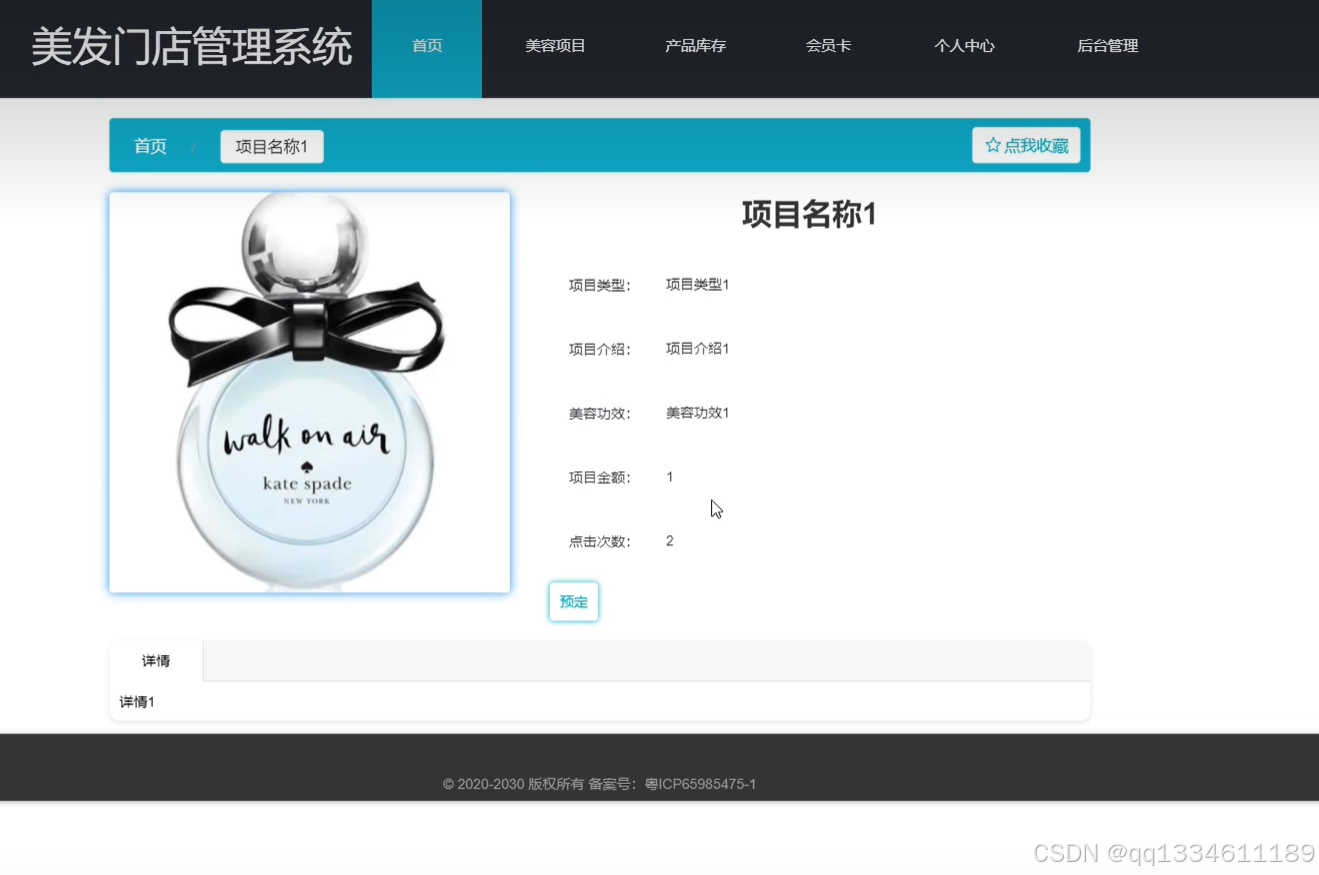Image resolution: width=1319 pixels, height=875 pixels.
Task: Open the 首页 navigation tab
Action: [427, 49]
